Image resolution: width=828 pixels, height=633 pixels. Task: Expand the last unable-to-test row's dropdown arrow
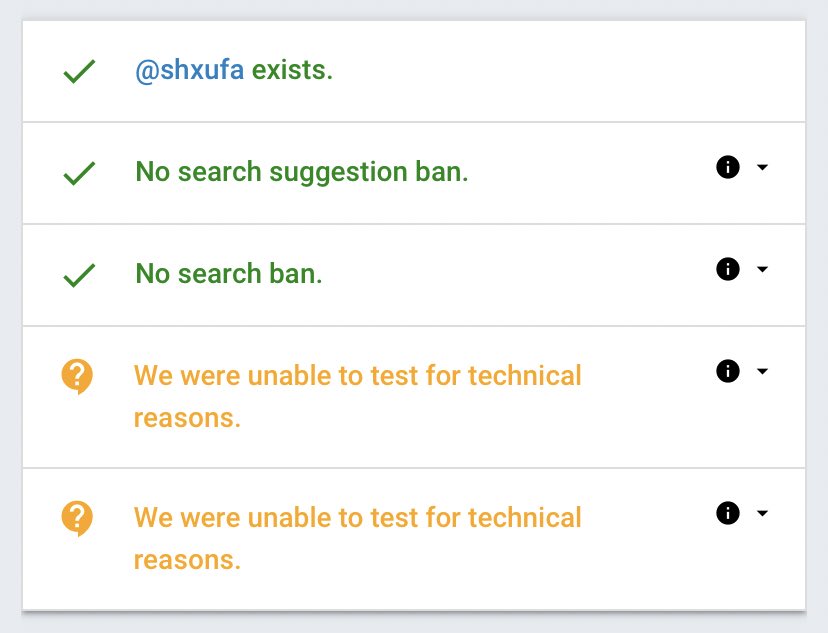point(762,513)
